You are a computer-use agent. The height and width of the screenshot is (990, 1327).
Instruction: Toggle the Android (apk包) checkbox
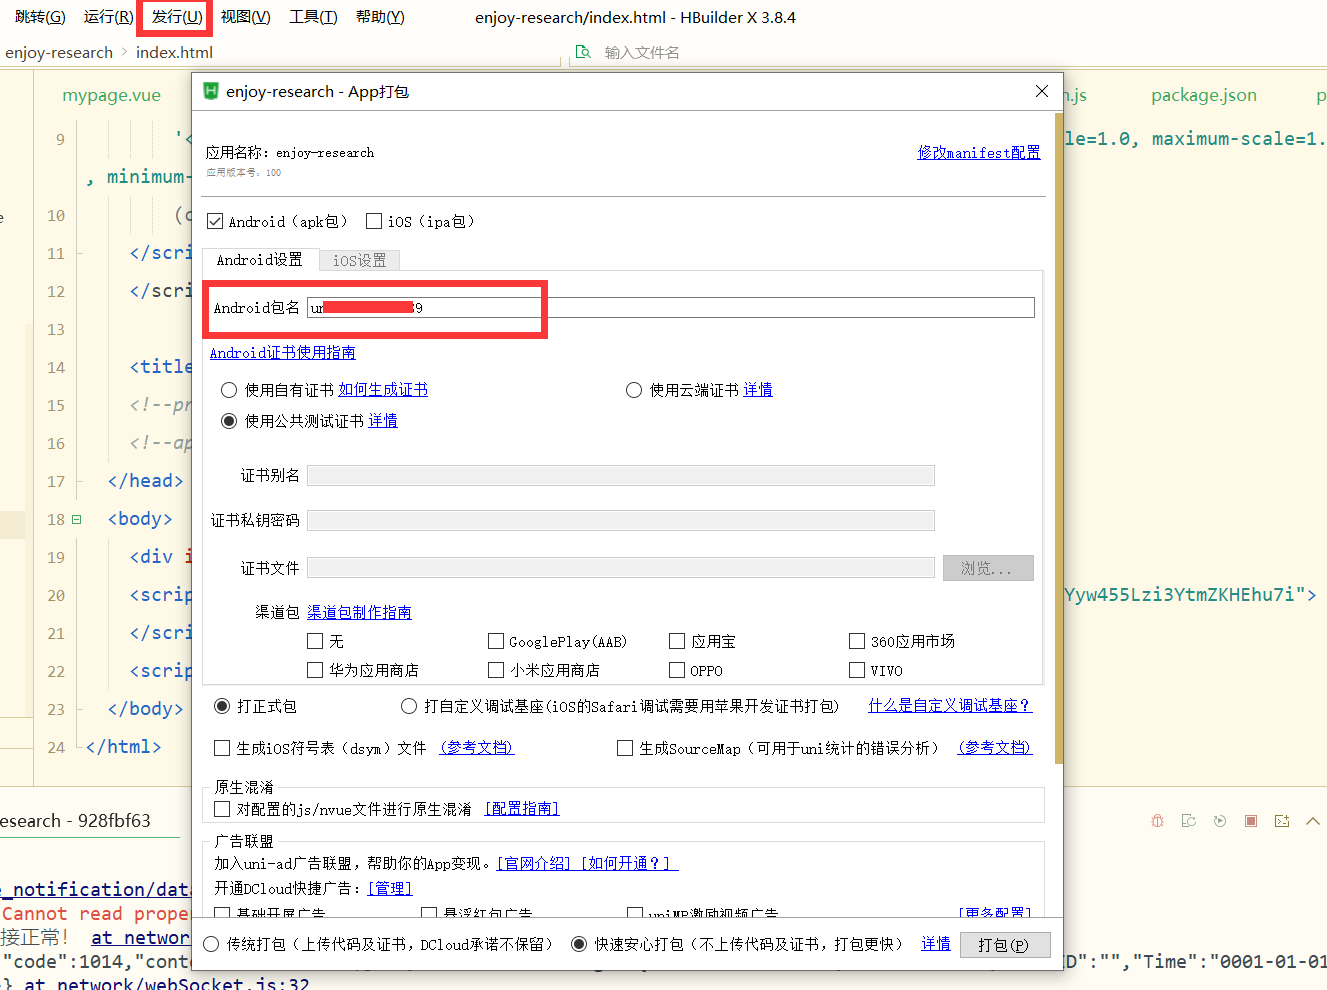click(215, 221)
